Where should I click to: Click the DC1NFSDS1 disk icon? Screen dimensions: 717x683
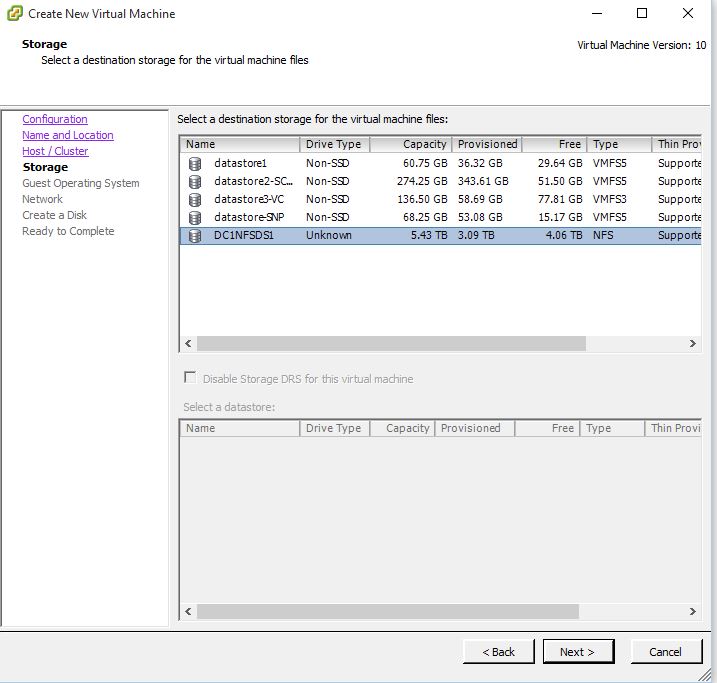(195, 235)
